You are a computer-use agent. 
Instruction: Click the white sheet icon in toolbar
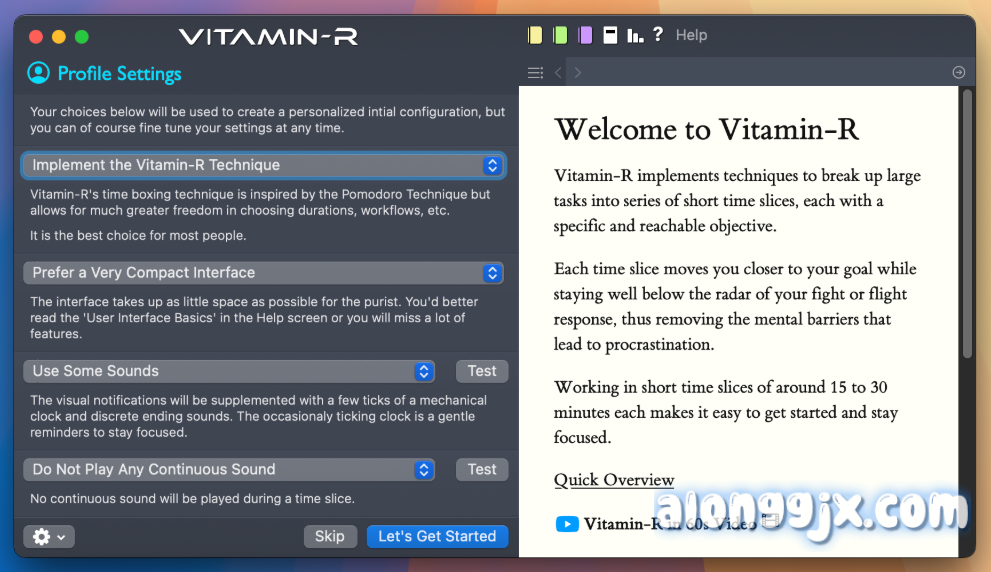pyautogui.click(x=610, y=35)
